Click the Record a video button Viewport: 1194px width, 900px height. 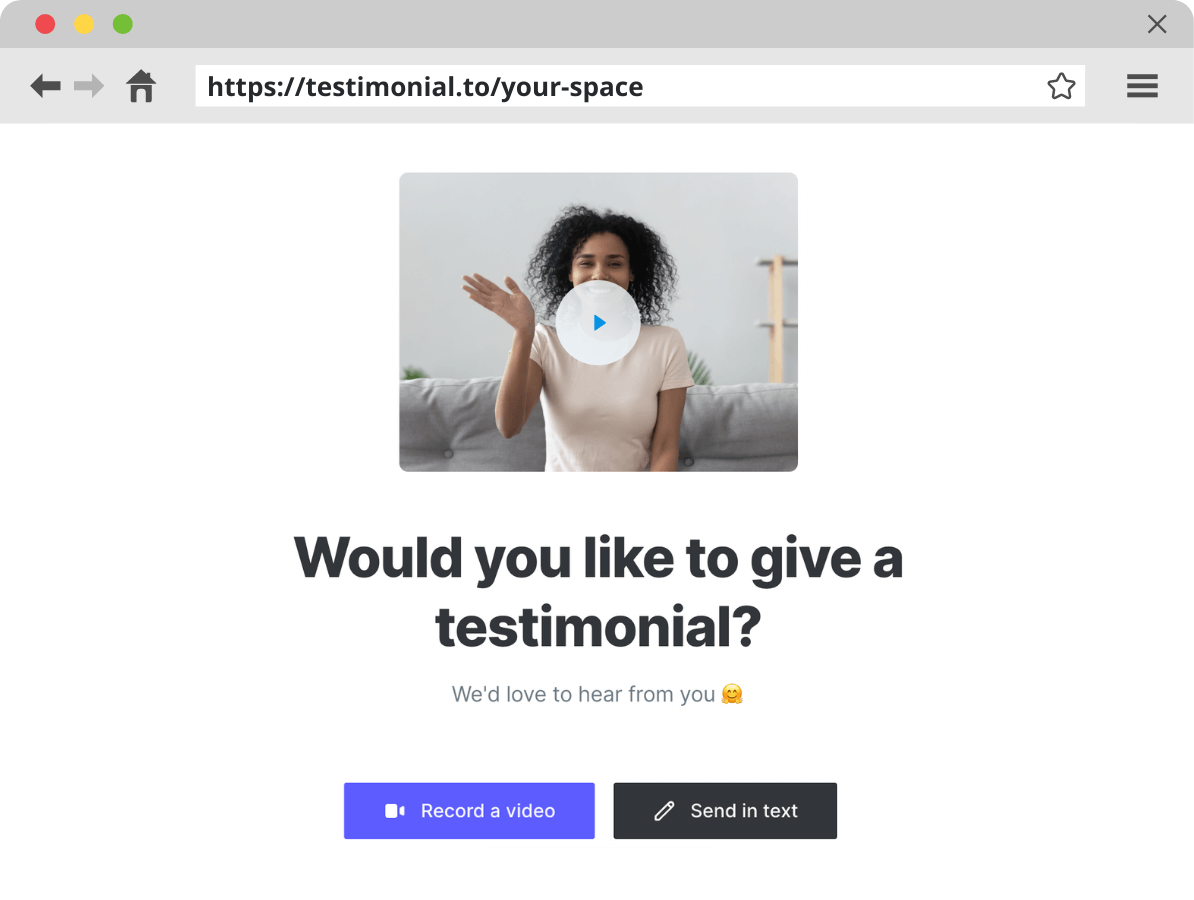pyautogui.click(x=469, y=811)
